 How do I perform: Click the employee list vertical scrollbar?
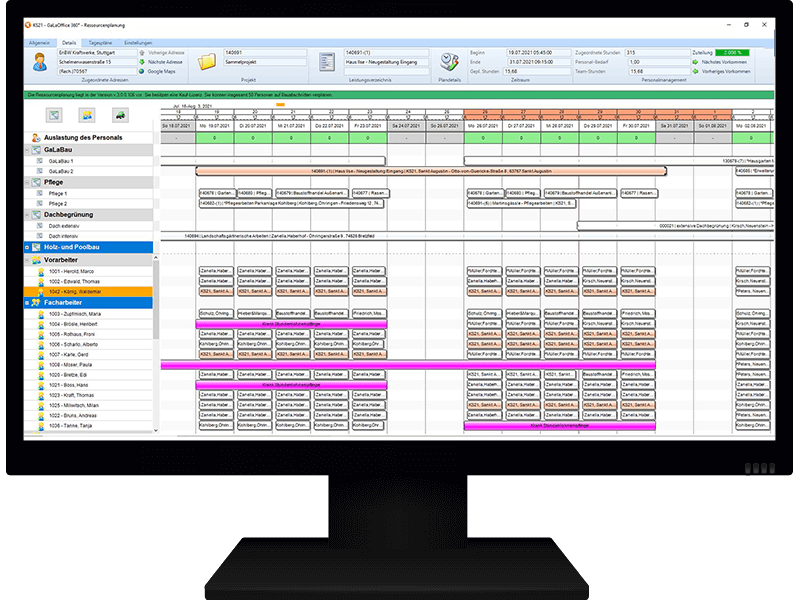click(156, 298)
